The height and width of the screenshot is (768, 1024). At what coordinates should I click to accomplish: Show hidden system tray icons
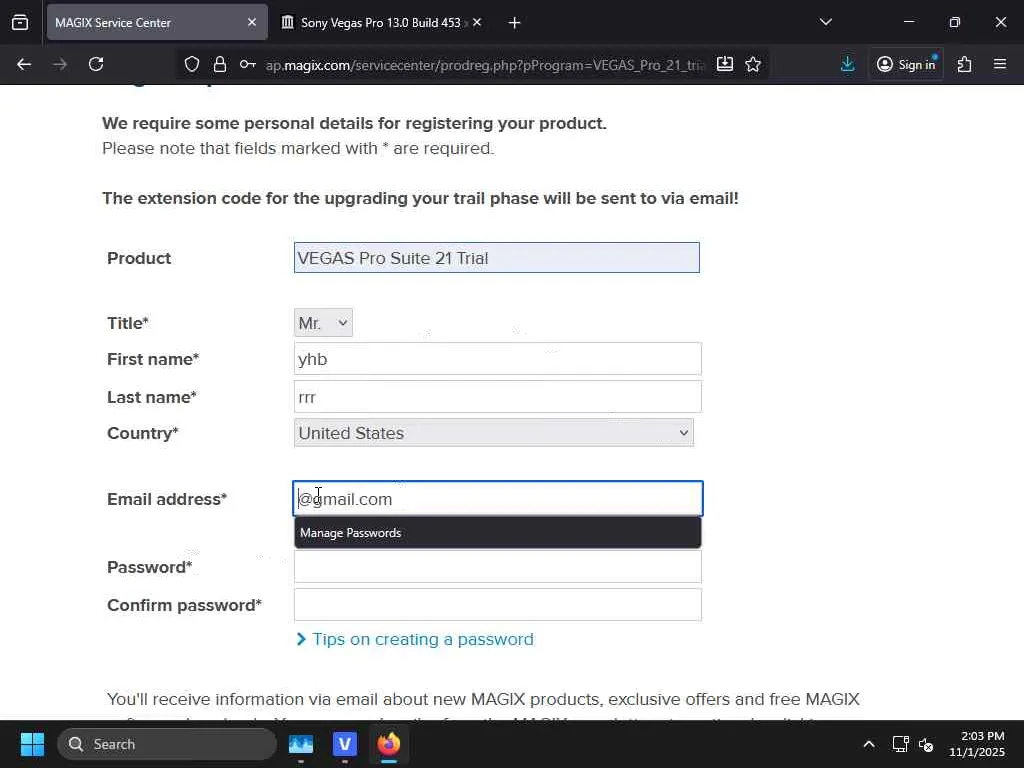coord(869,744)
